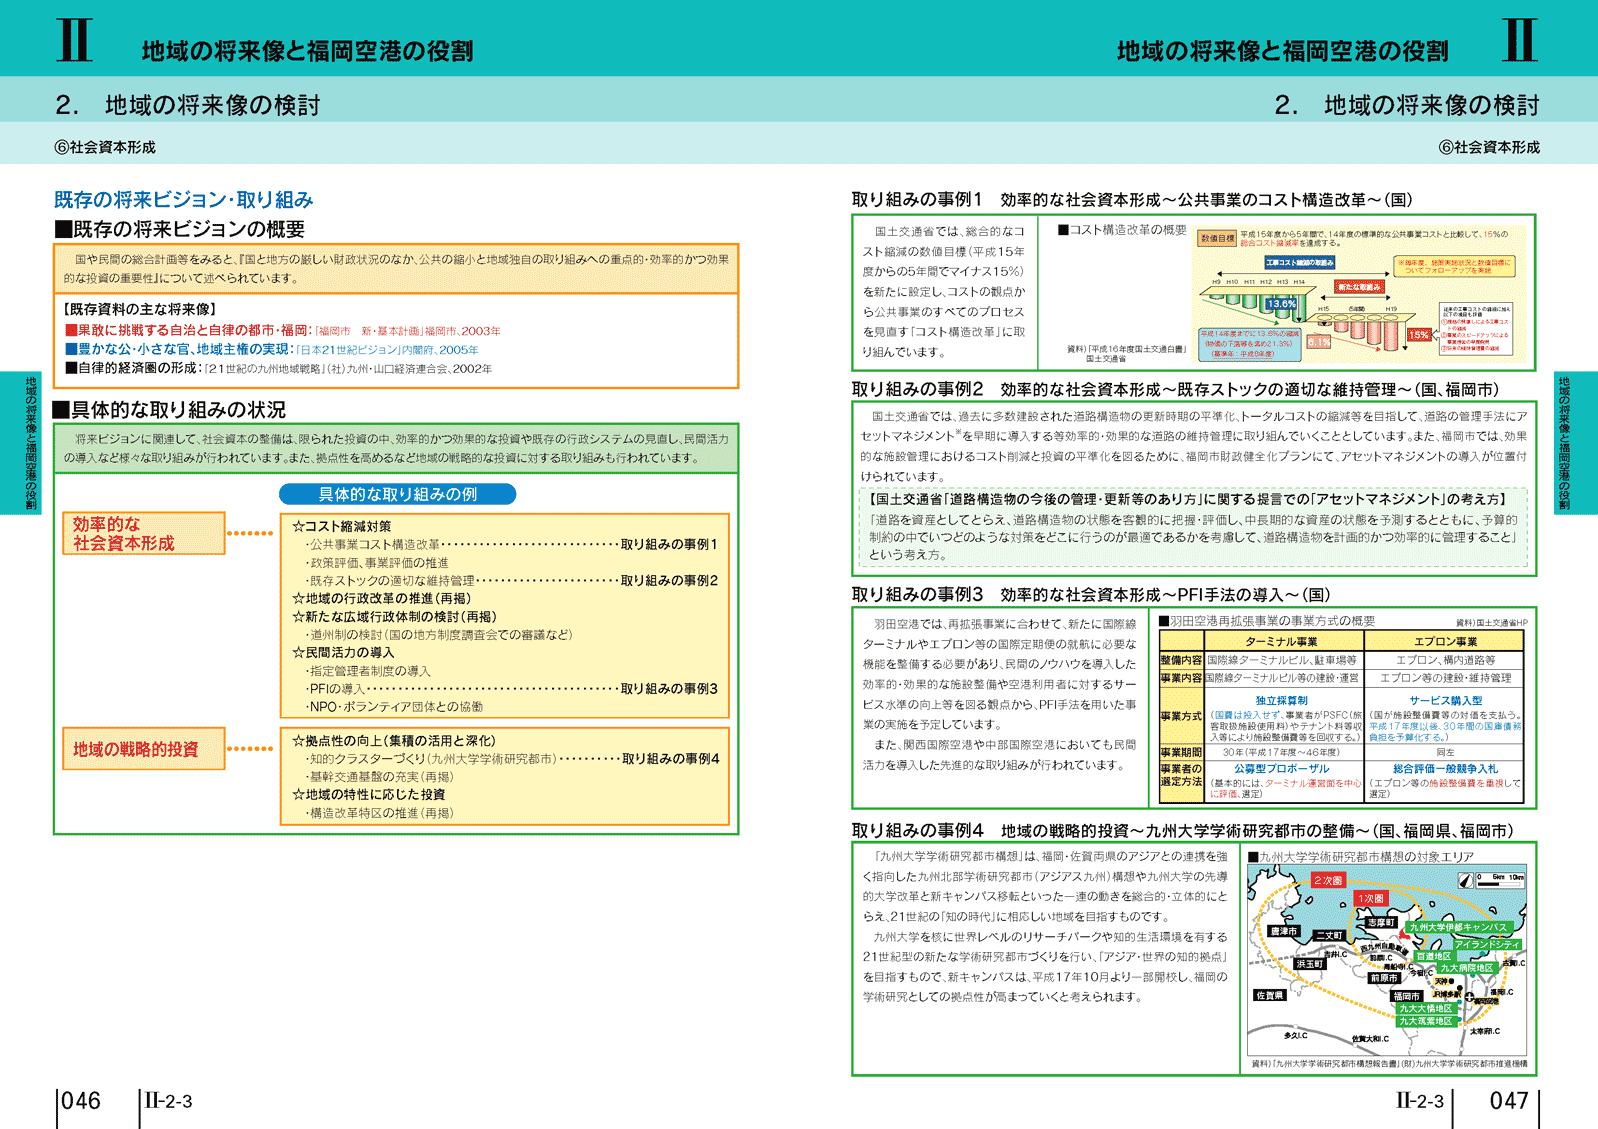Select 'NPO・ボランティア団体との協働'
This screenshot has width=1598, height=1129.
click(394, 706)
